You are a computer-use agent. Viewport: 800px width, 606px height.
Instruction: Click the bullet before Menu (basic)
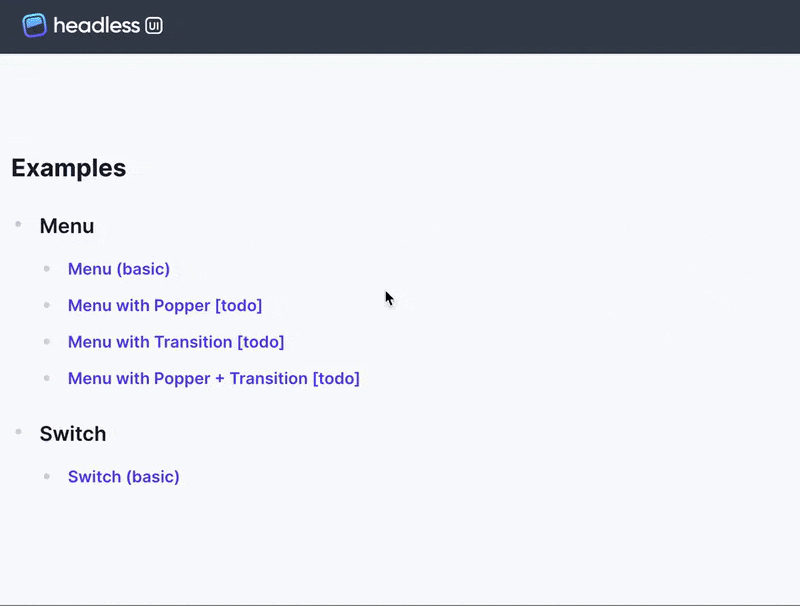point(46,268)
